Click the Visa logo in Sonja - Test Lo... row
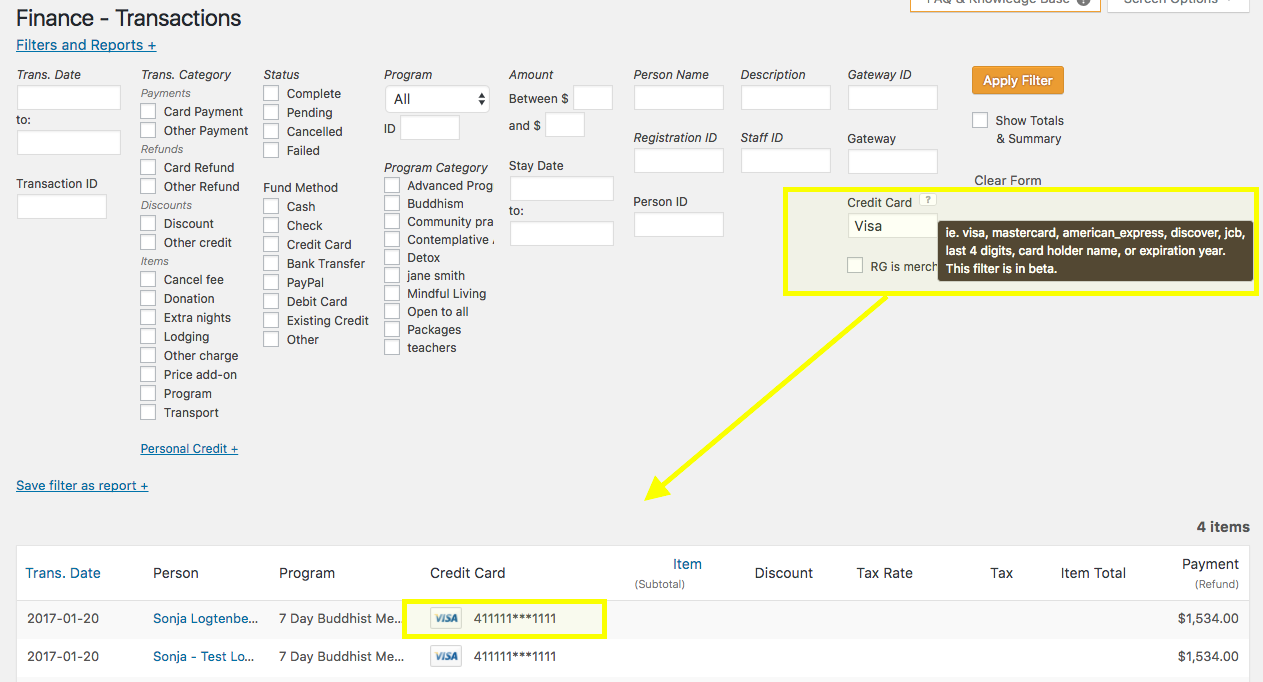The height and width of the screenshot is (682, 1263). [x=446, y=656]
